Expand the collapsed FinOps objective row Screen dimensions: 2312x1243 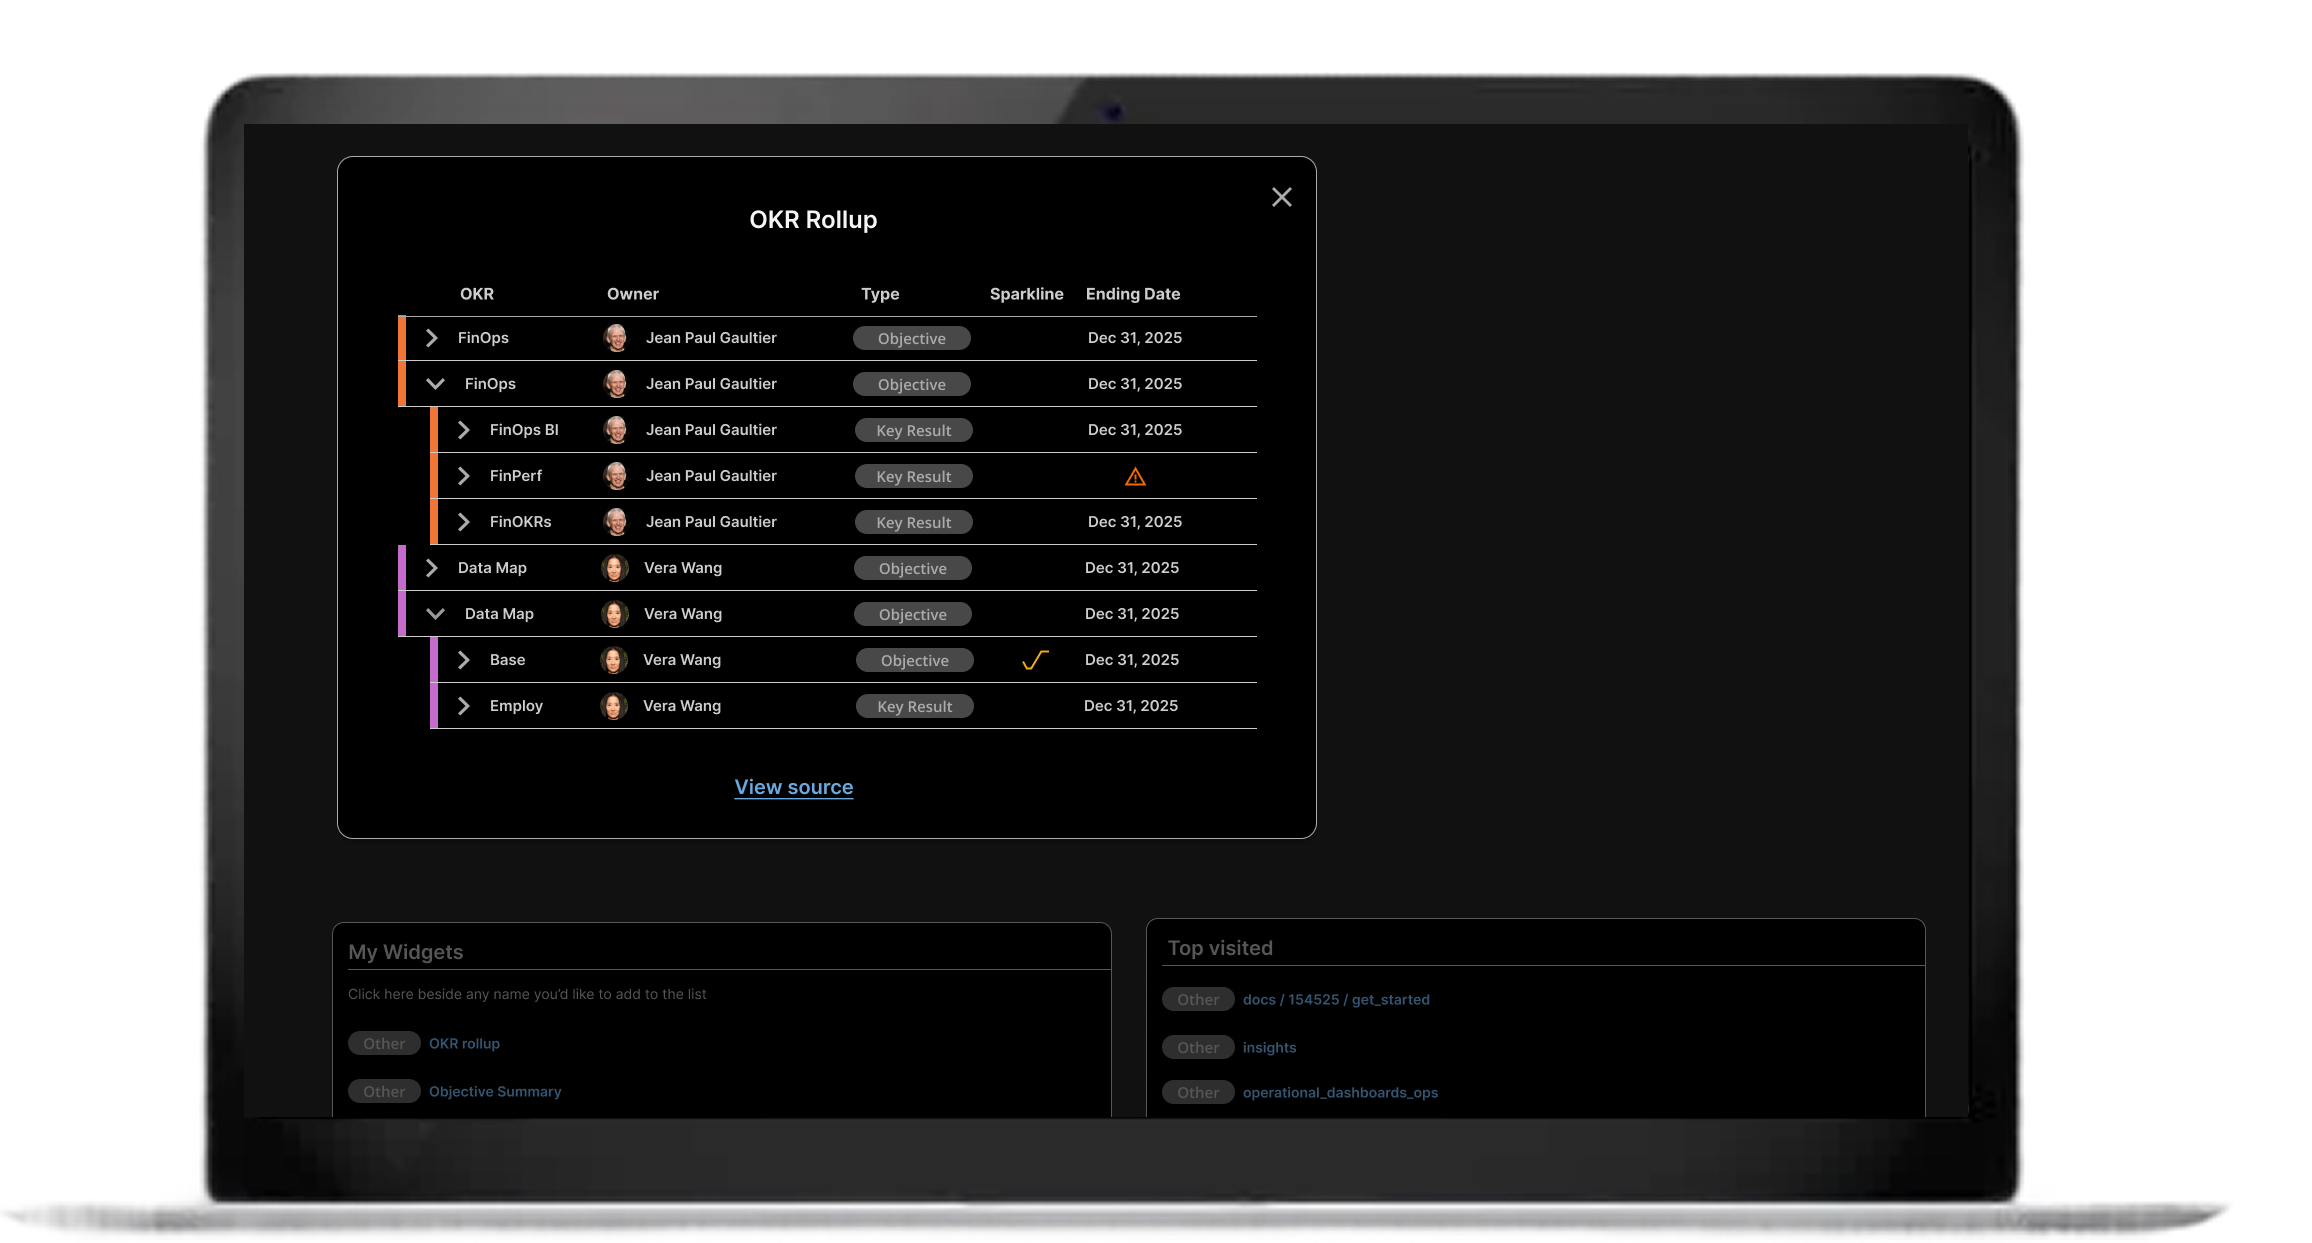[432, 338]
